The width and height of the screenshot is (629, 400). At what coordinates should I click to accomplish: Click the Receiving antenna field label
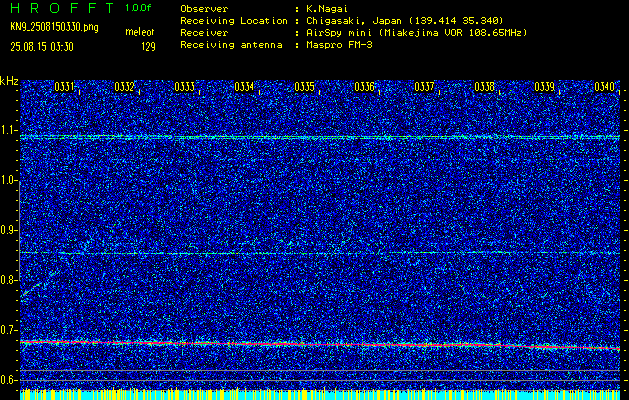tap(231, 45)
